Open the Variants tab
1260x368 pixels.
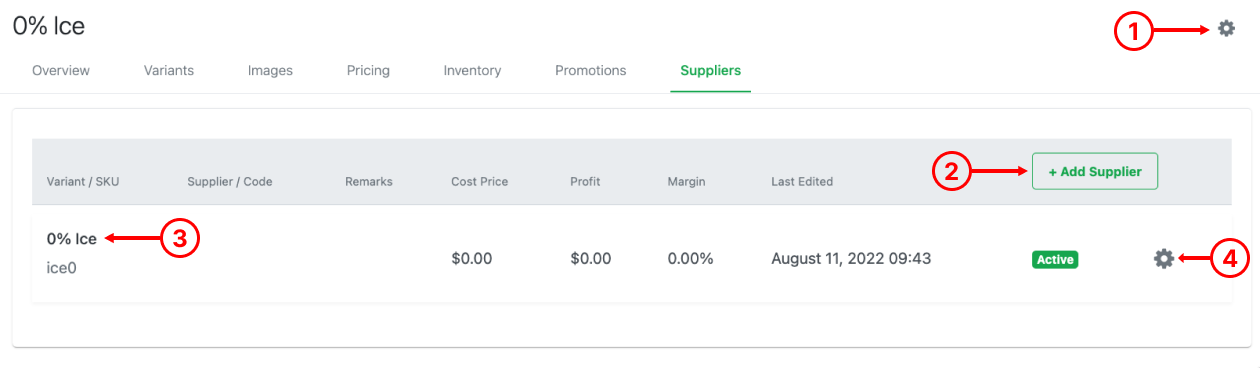(x=169, y=71)
